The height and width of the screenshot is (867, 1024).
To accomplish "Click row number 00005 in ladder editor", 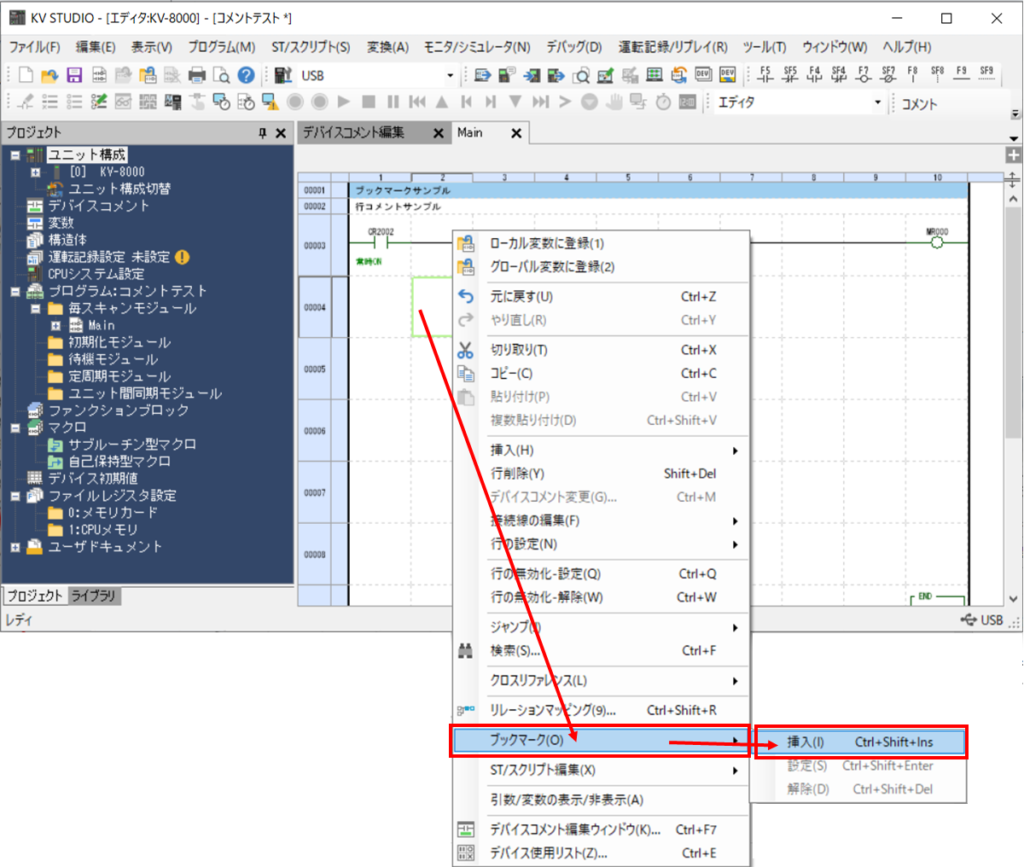I will (x=315, y=369).
